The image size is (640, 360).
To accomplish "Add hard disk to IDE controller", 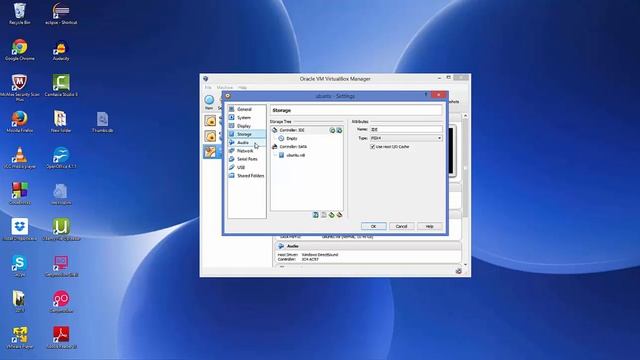I will pos(339,130).
